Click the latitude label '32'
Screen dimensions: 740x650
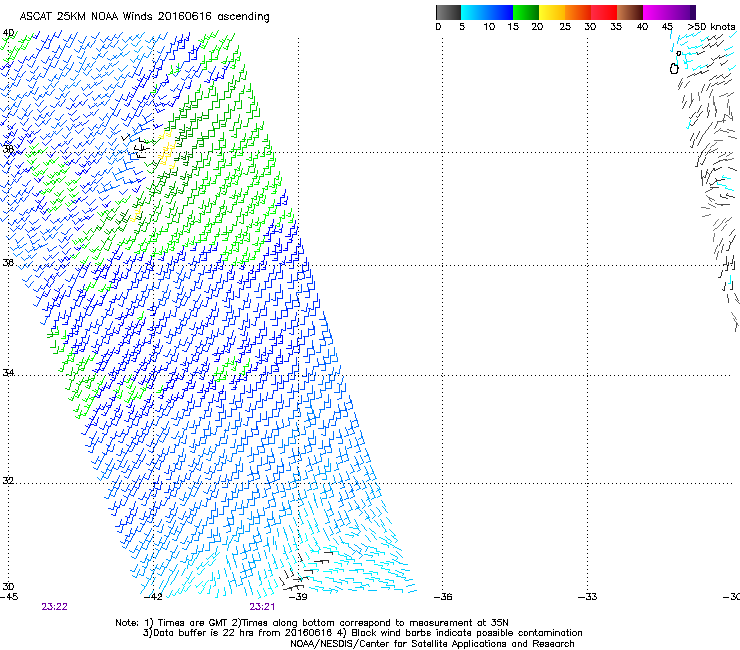click(8, 481)
